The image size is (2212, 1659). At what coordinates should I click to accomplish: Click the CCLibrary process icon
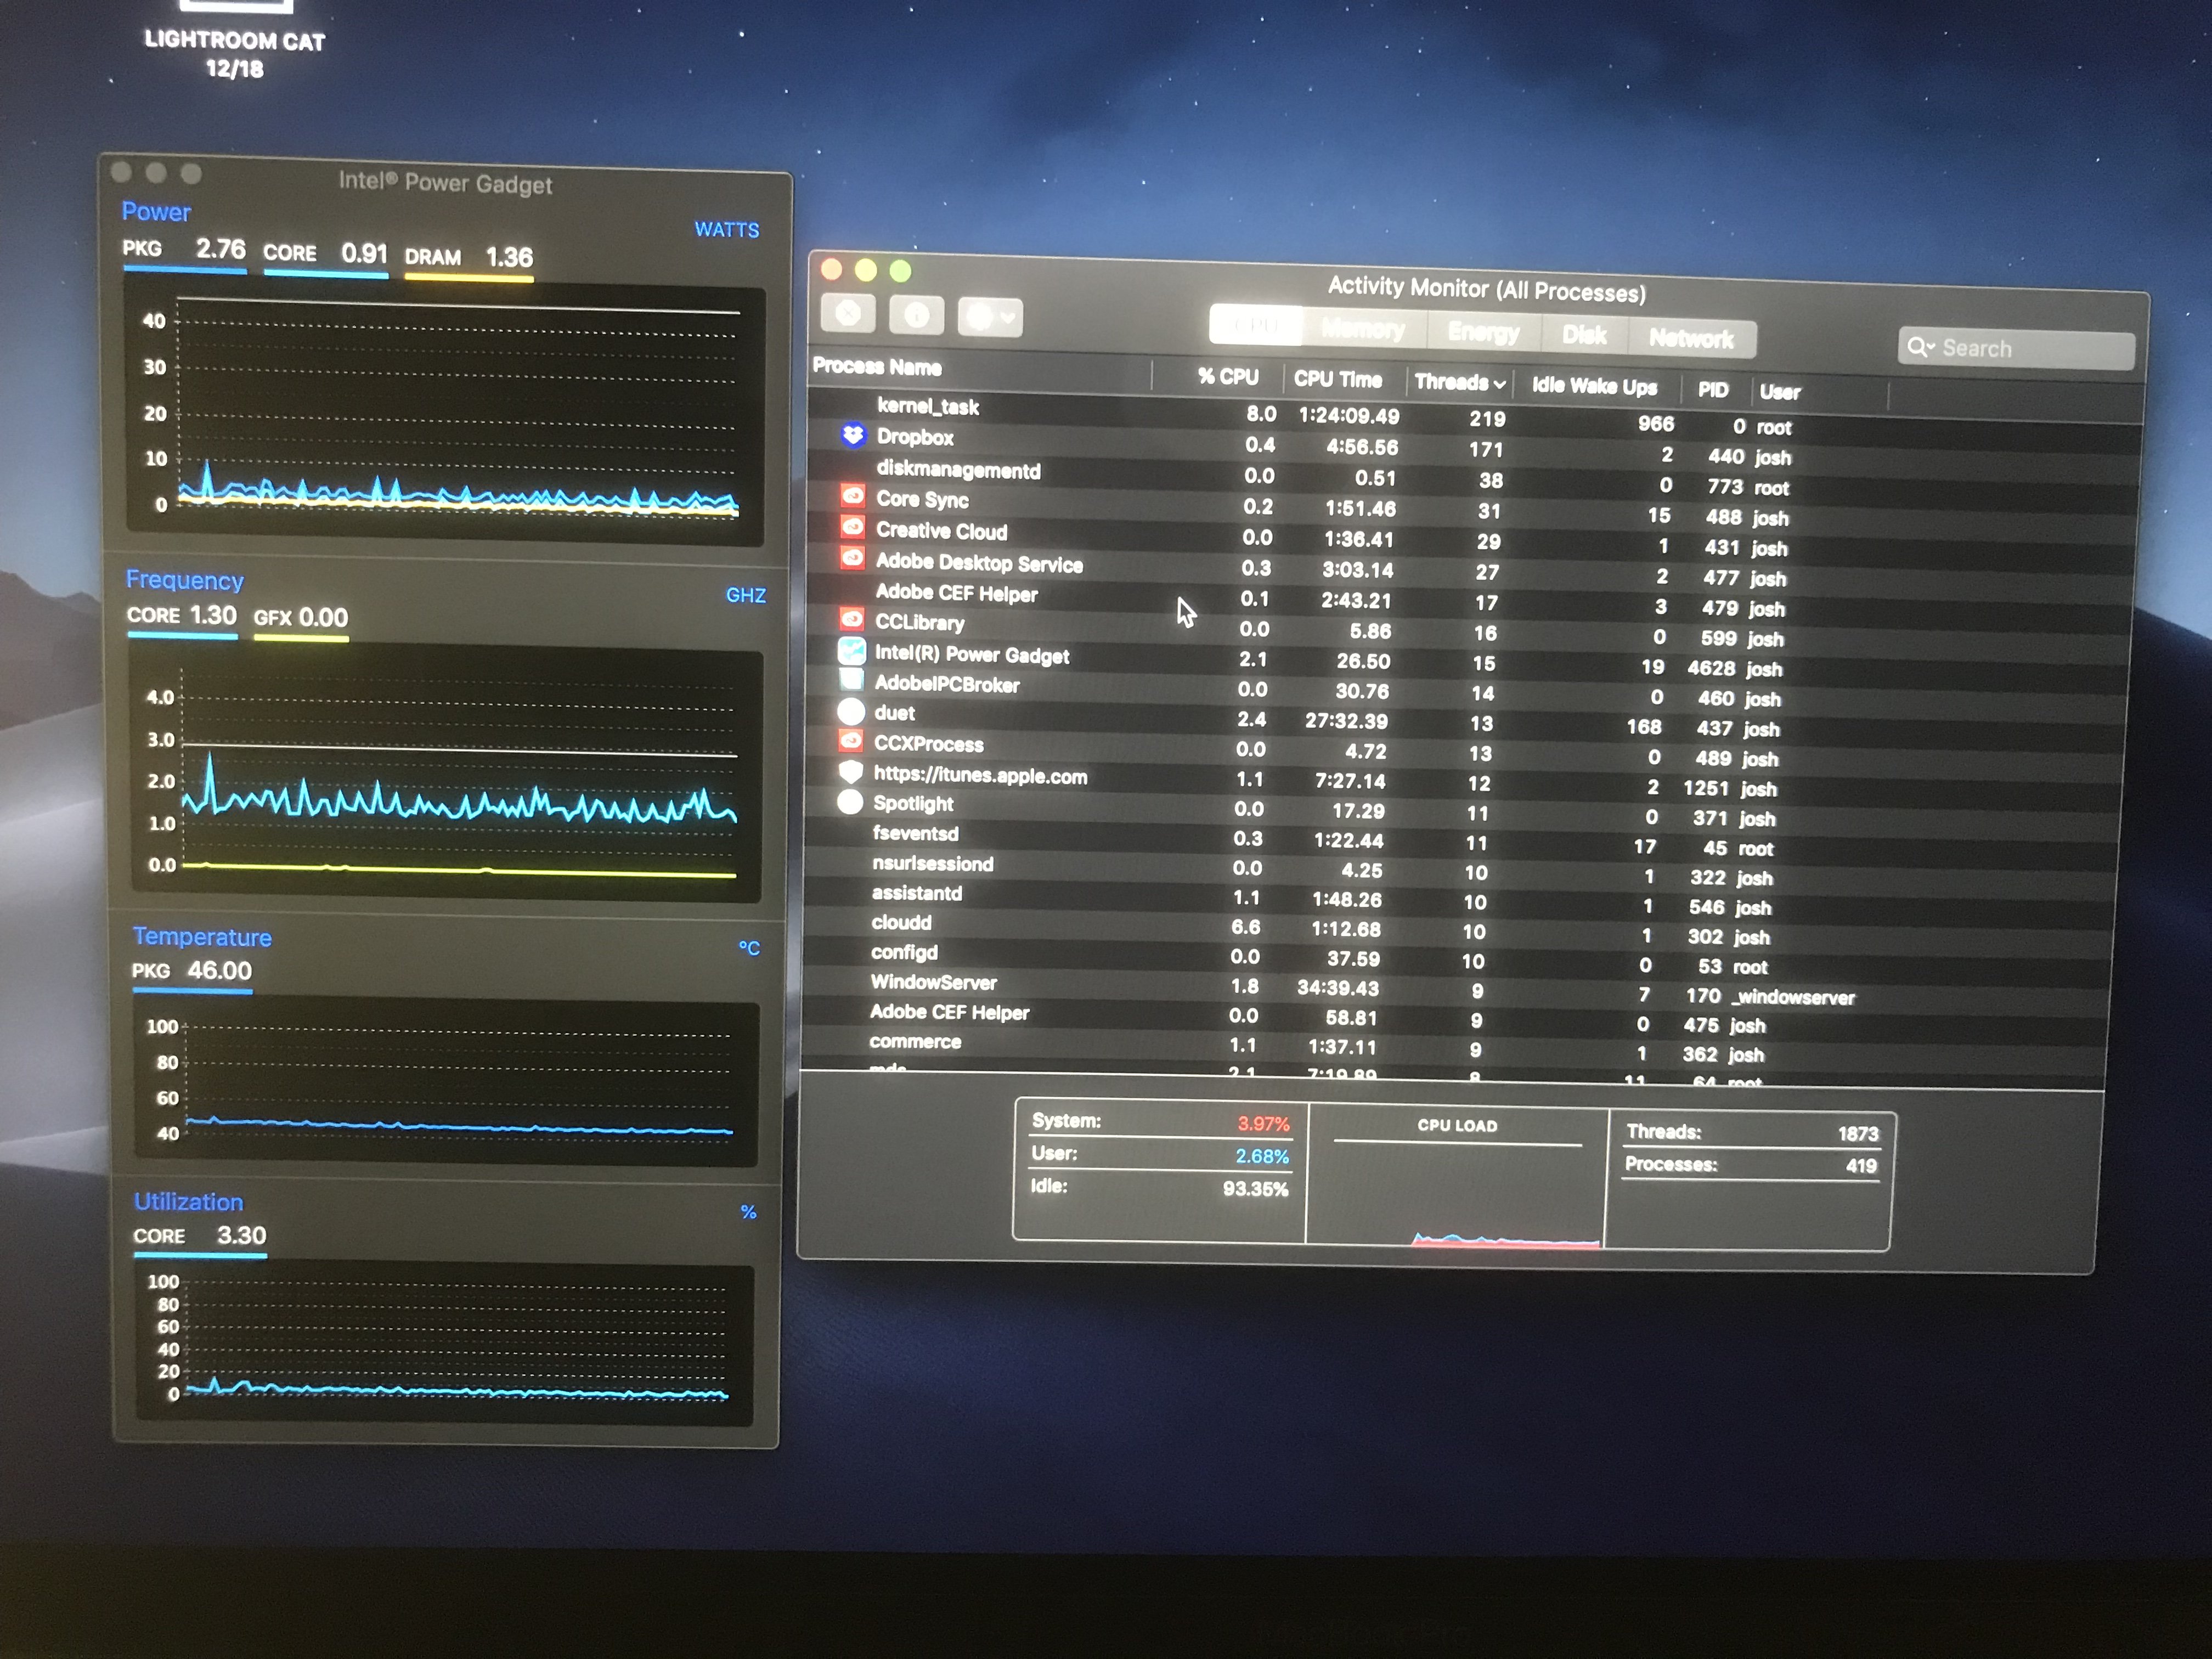(851, 620)
